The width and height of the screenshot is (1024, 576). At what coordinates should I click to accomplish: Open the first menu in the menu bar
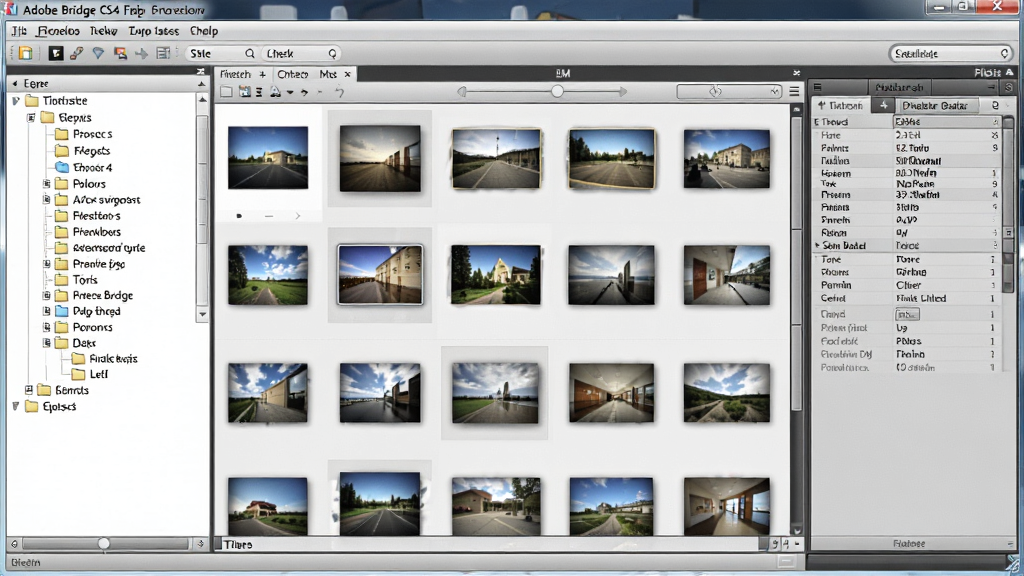click(x=19, y=31)
